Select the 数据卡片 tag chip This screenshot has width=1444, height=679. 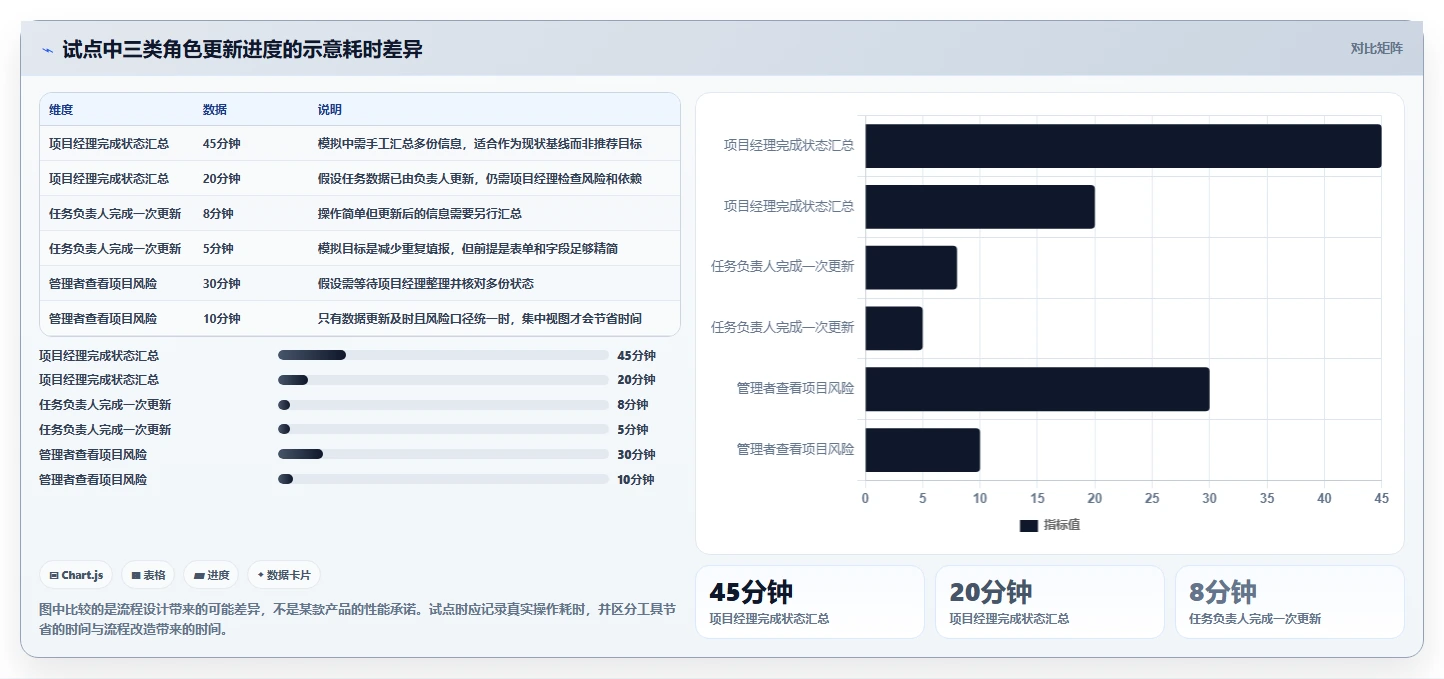click(284, 575)
